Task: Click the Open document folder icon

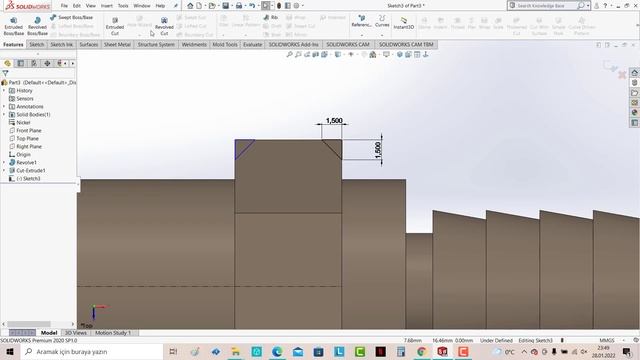Action: (211, 6)
